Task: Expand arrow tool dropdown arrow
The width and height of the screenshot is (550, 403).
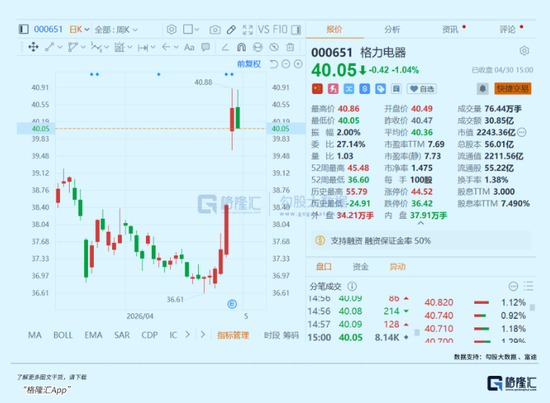Action: (x=176, y=47)
